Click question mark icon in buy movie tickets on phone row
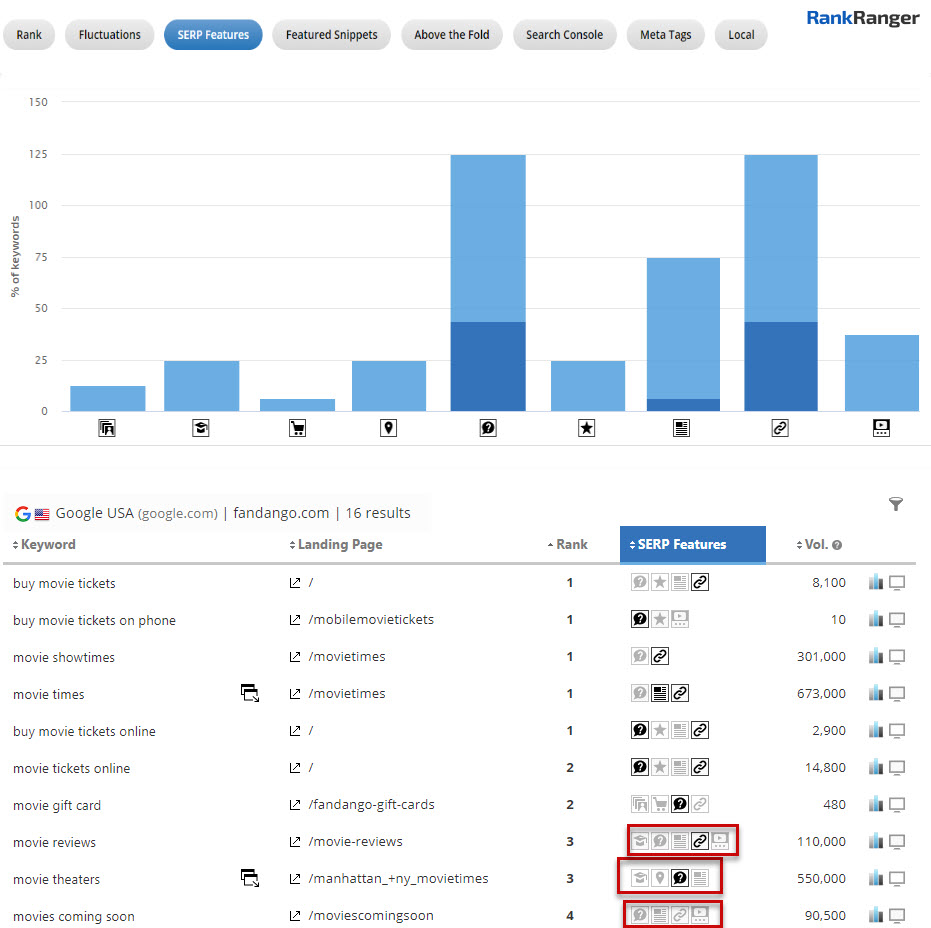The width and height of the screenshot is (931, 928). tap(639, 619)
